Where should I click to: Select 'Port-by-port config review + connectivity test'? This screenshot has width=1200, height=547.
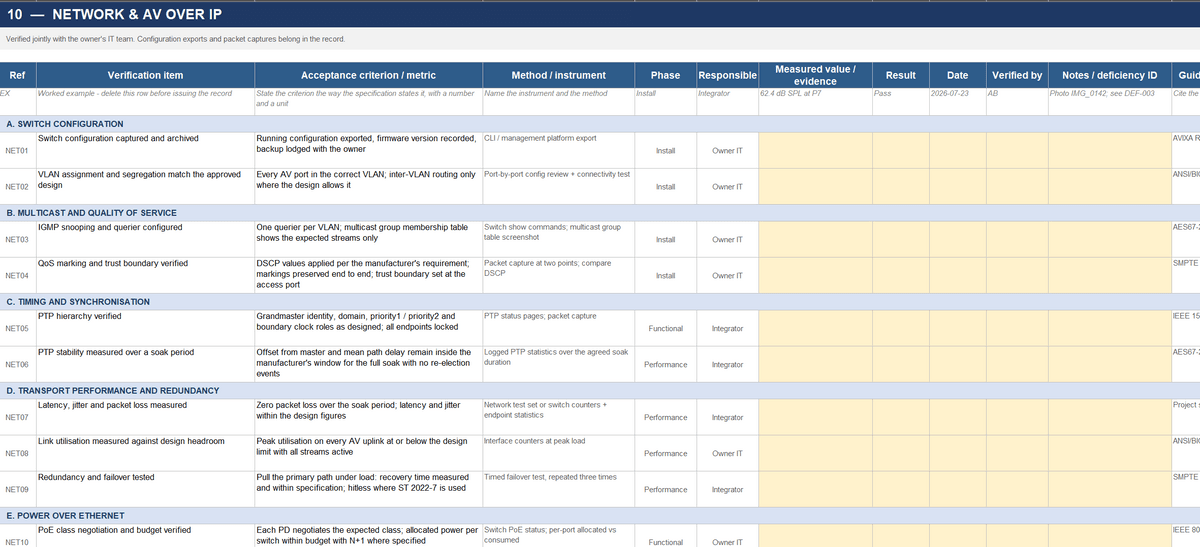pyautogui.click(x=558, y=187)
